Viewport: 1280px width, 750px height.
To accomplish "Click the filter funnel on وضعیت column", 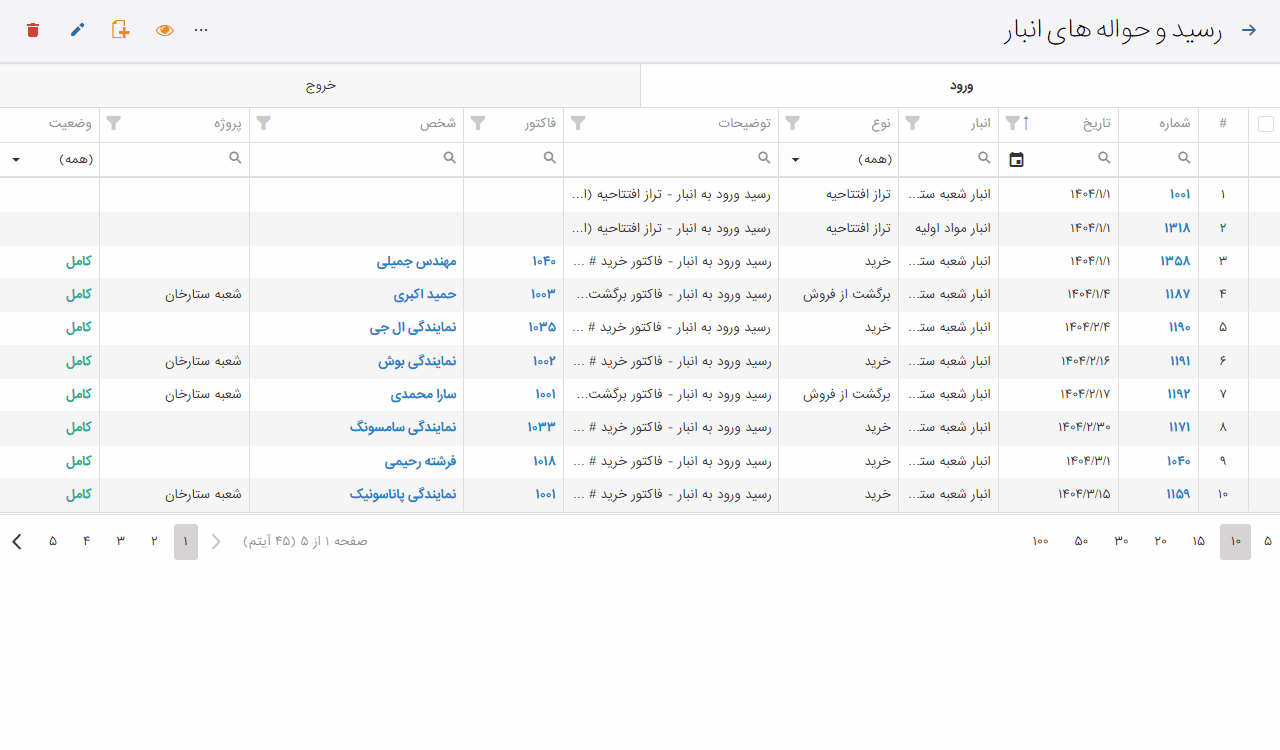I will (x=114, y=123).
